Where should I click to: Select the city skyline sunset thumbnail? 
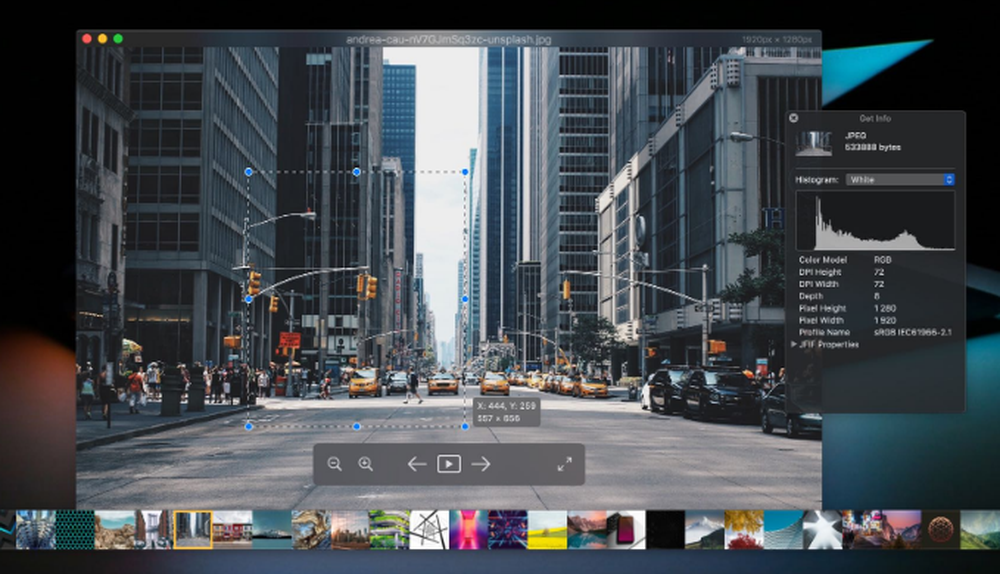pos(350,529)
